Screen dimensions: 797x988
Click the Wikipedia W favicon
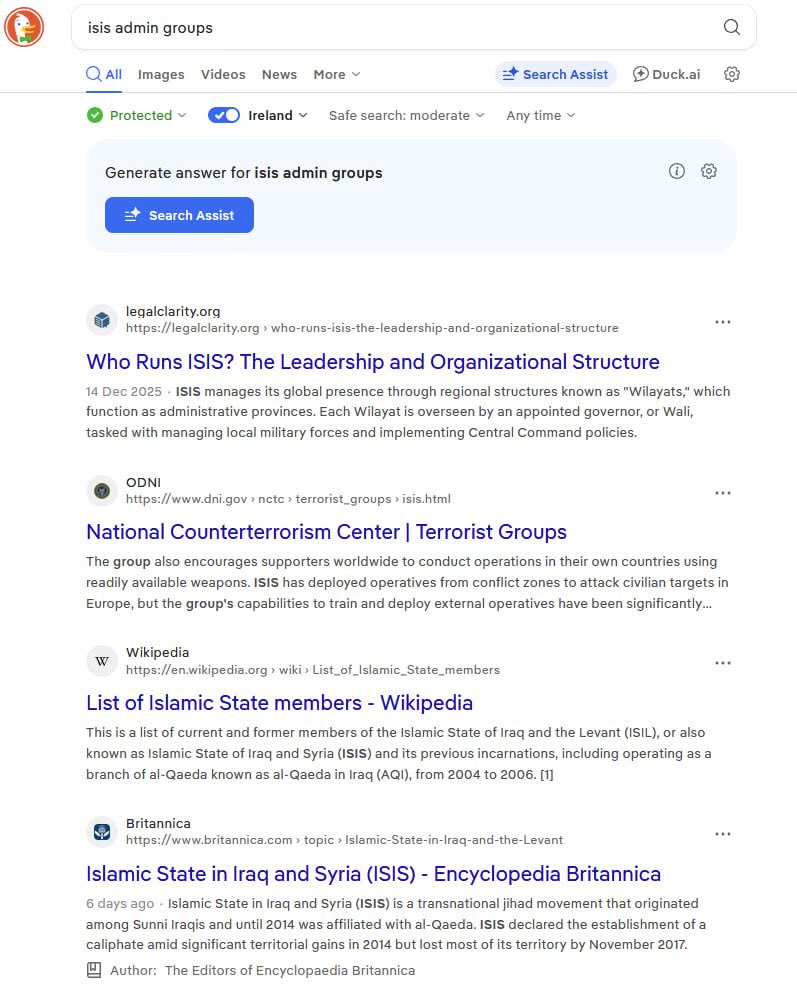tap(101, 661)
